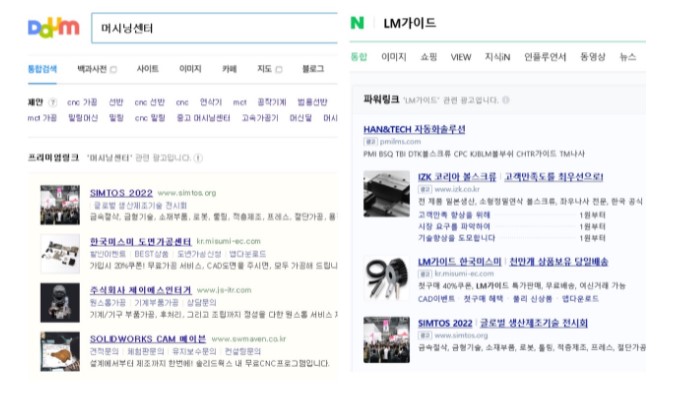Image resolution: width=676 pixels, height=394 pixels.
Task: Click the Naver search text LM가이드
Action: [x=410, y=23]
